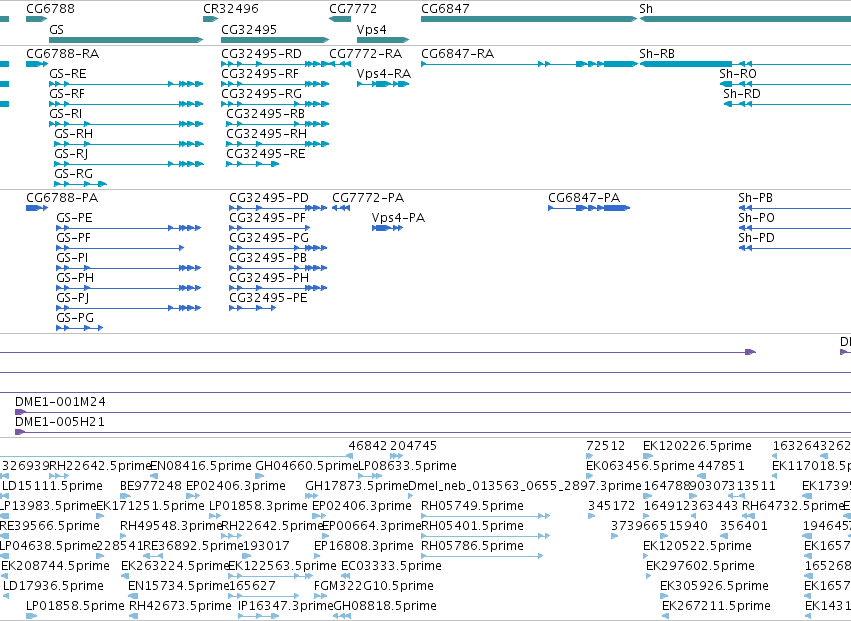Click the GS-PI protein label
Image resolution: width=851 pixels, height=621 pixels.
(72, 258)
